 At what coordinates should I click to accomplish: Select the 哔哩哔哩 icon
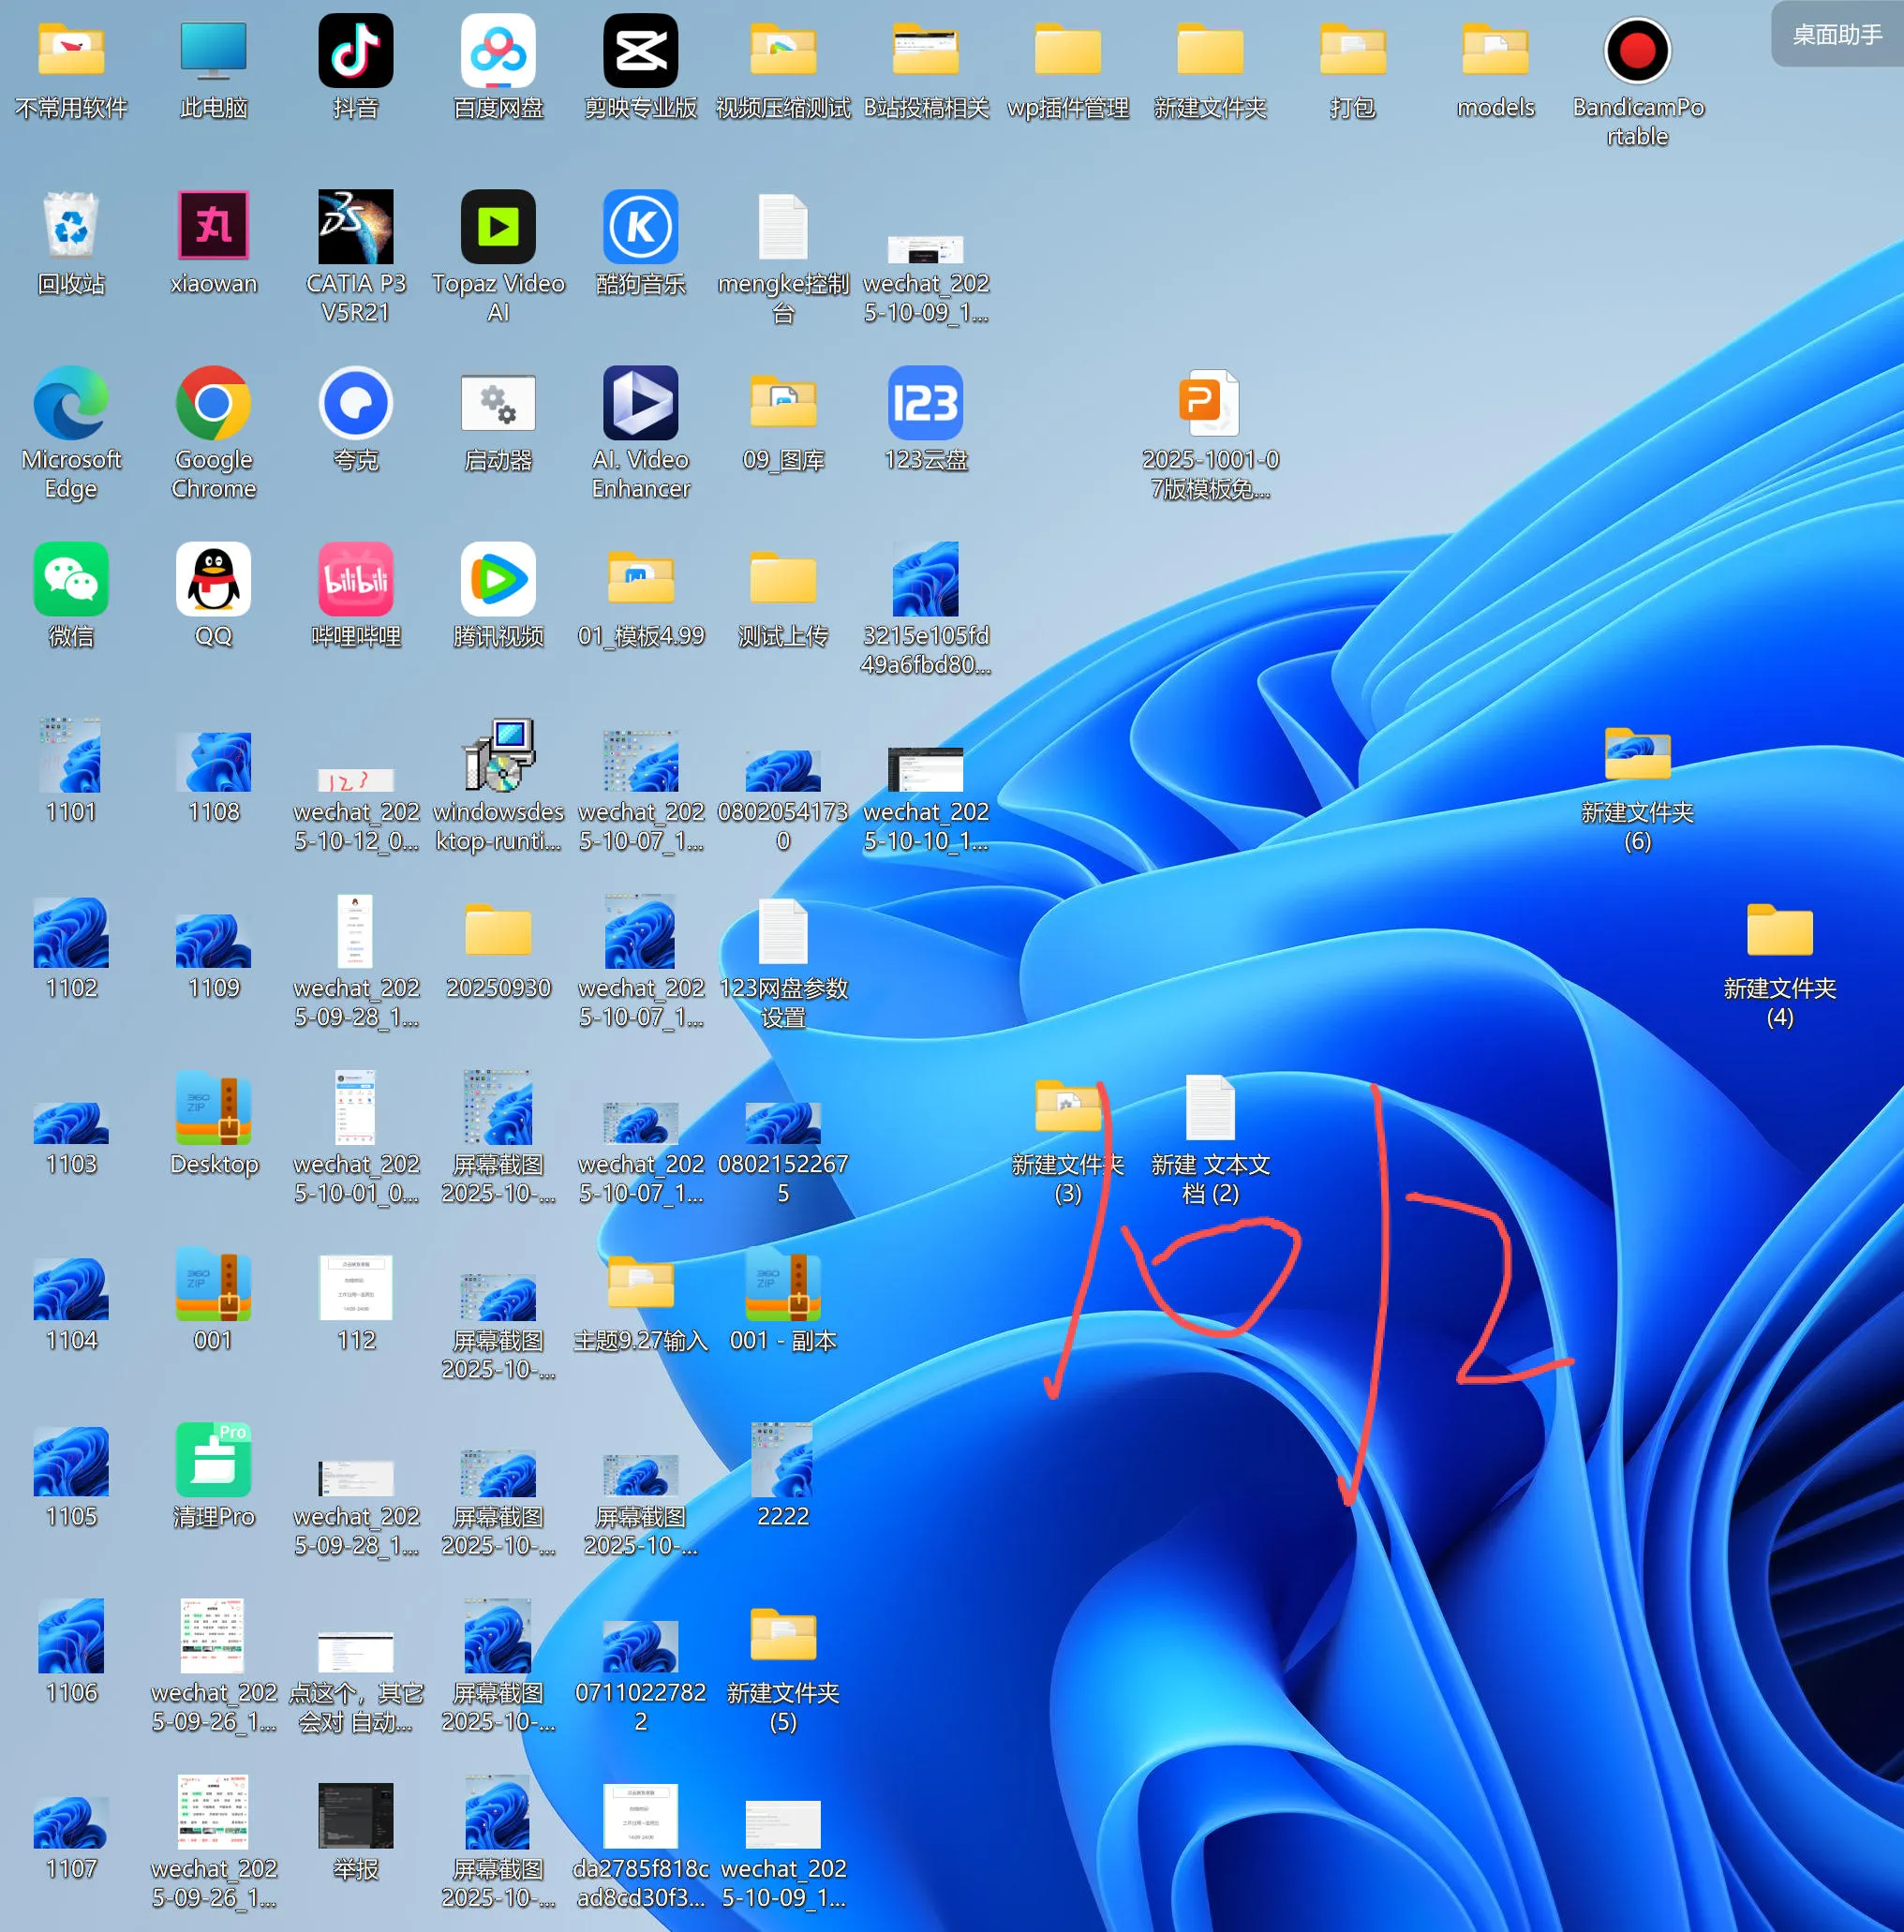355,579
